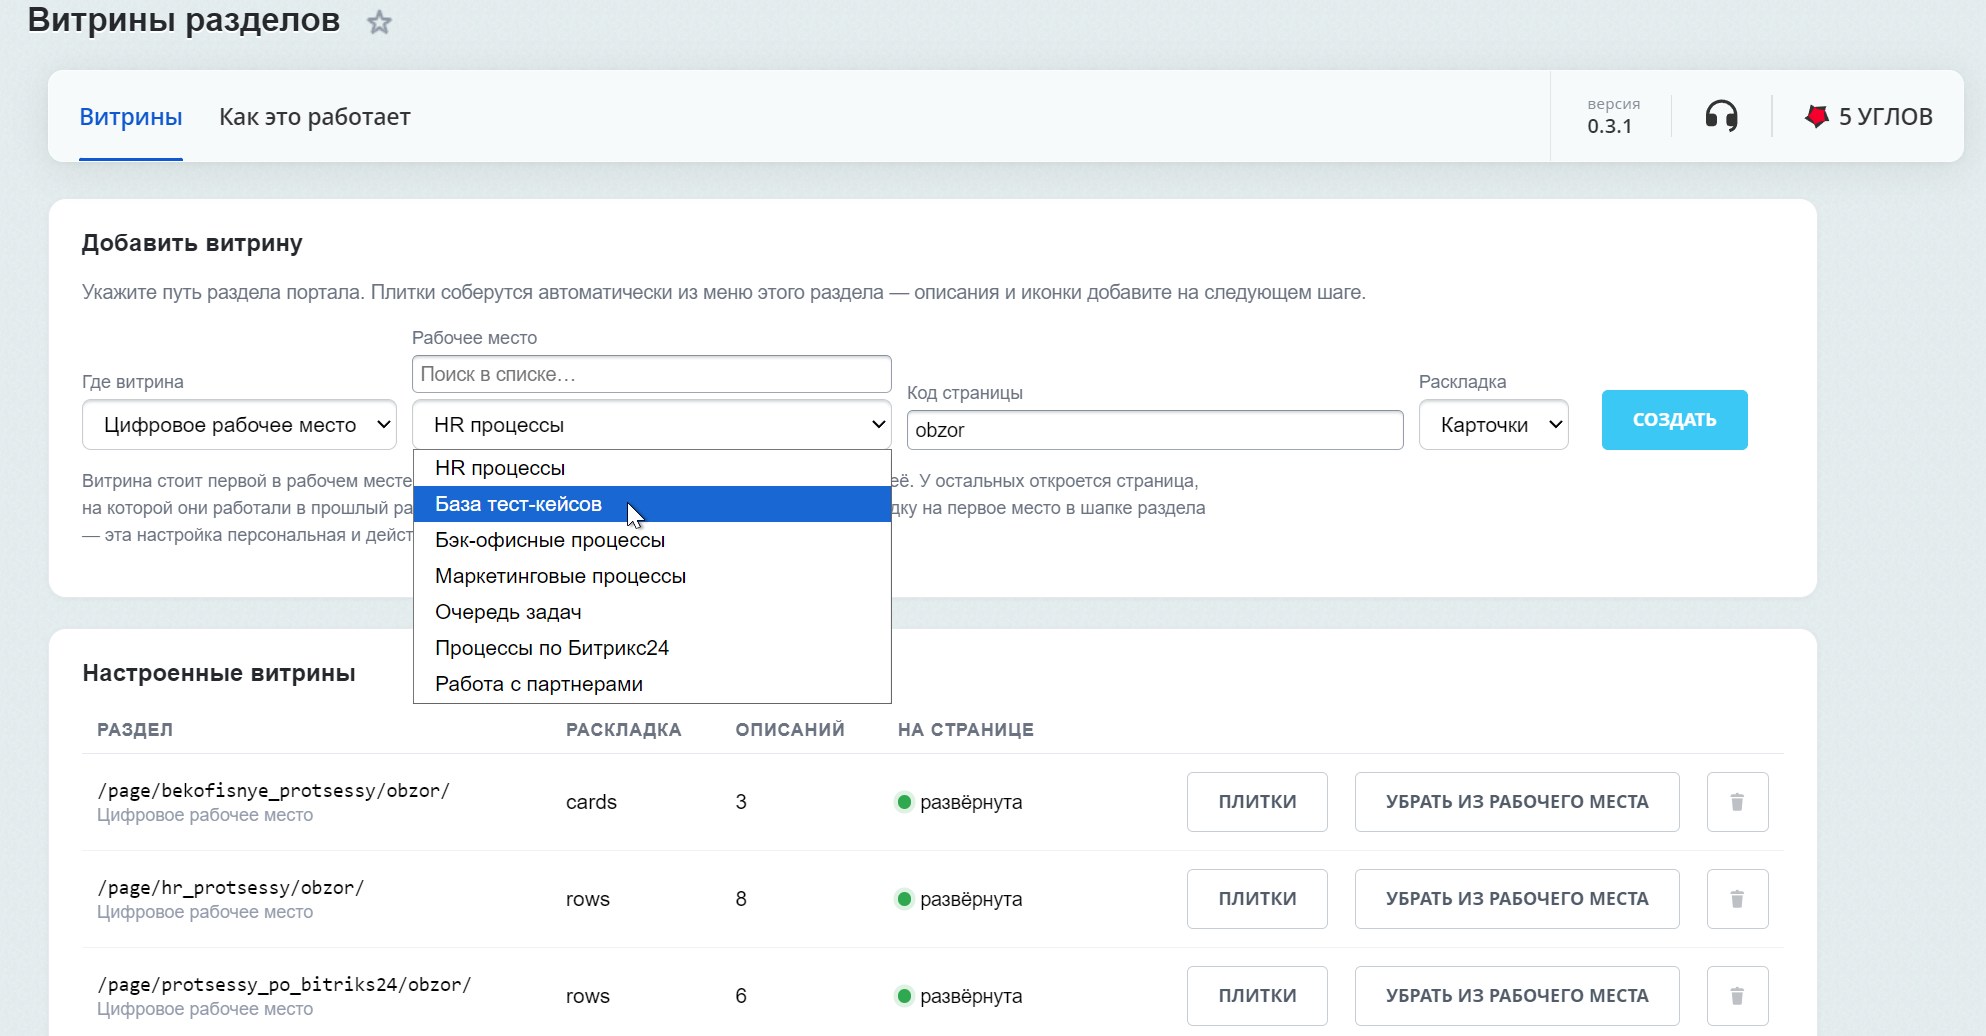Screen dimensions: 1986x1036
Task: Switch to the Витрины tab
Action: pos(131,117)
